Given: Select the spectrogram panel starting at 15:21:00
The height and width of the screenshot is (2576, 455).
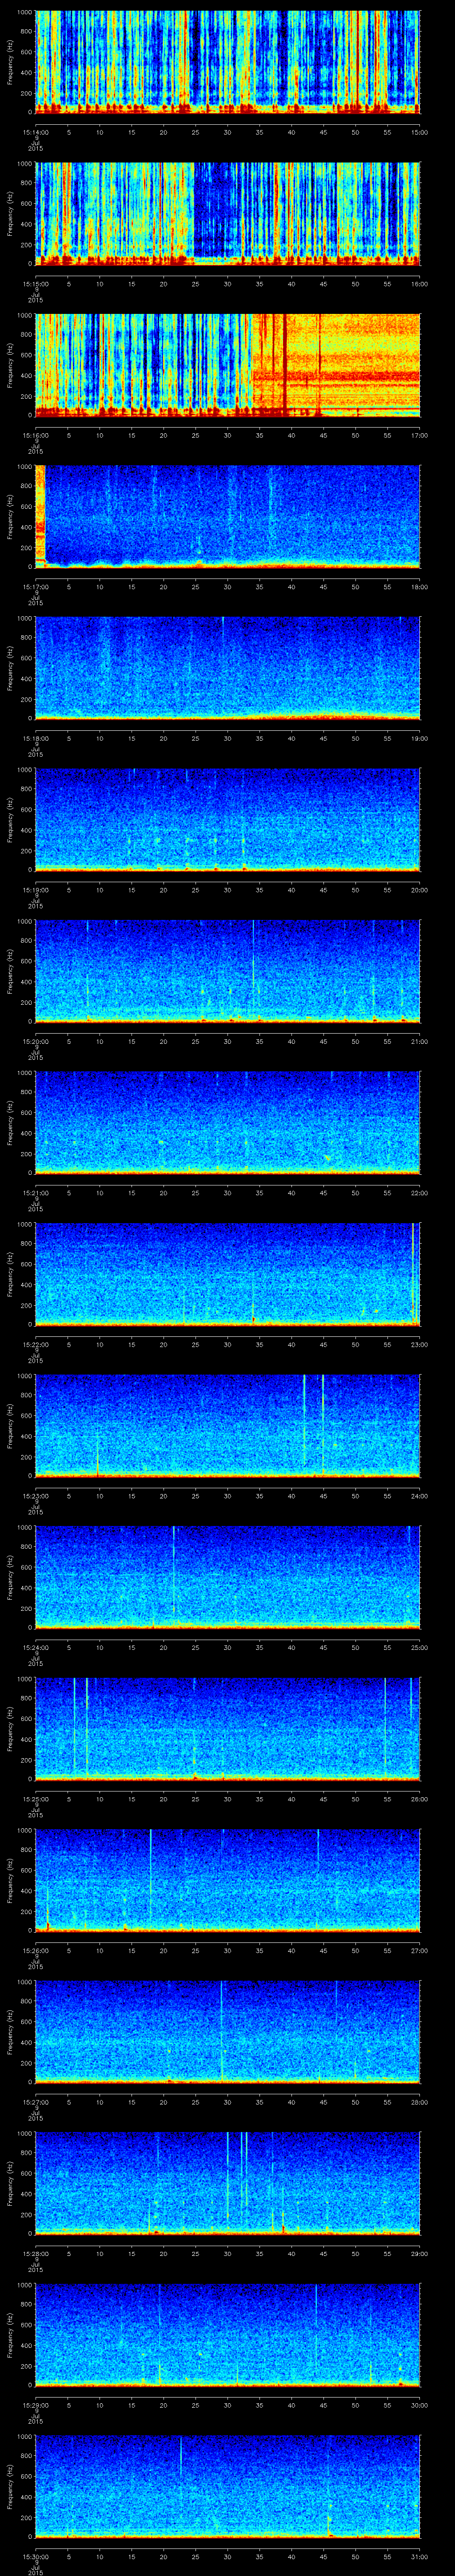Looking at the screenshot, I should click(x=228, y=1123).
